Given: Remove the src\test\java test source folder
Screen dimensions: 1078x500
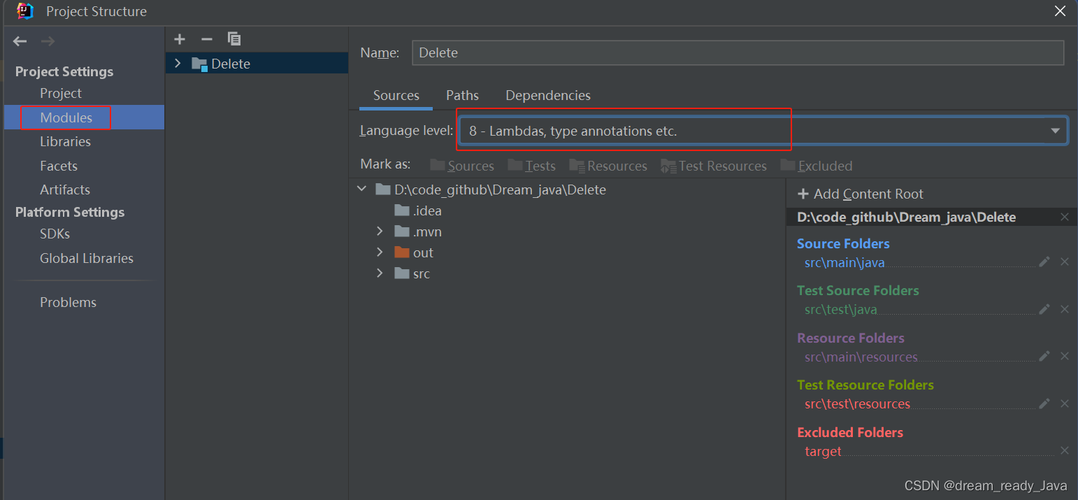Looking at the screenshot, I should [x=1064, y=309].
